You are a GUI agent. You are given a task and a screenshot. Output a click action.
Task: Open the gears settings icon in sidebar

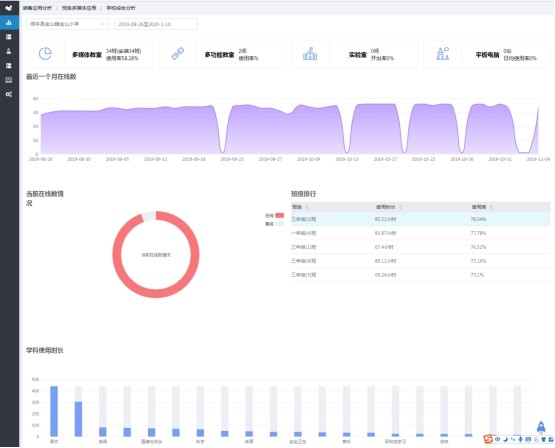click(x=9, y=94)
